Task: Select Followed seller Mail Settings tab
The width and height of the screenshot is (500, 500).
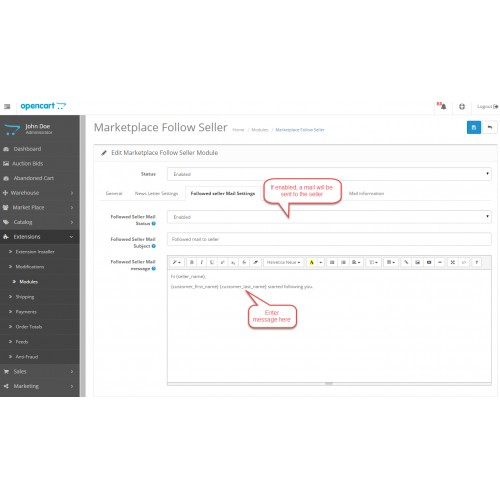Action: pyautogui.click(x=223, y=193)
